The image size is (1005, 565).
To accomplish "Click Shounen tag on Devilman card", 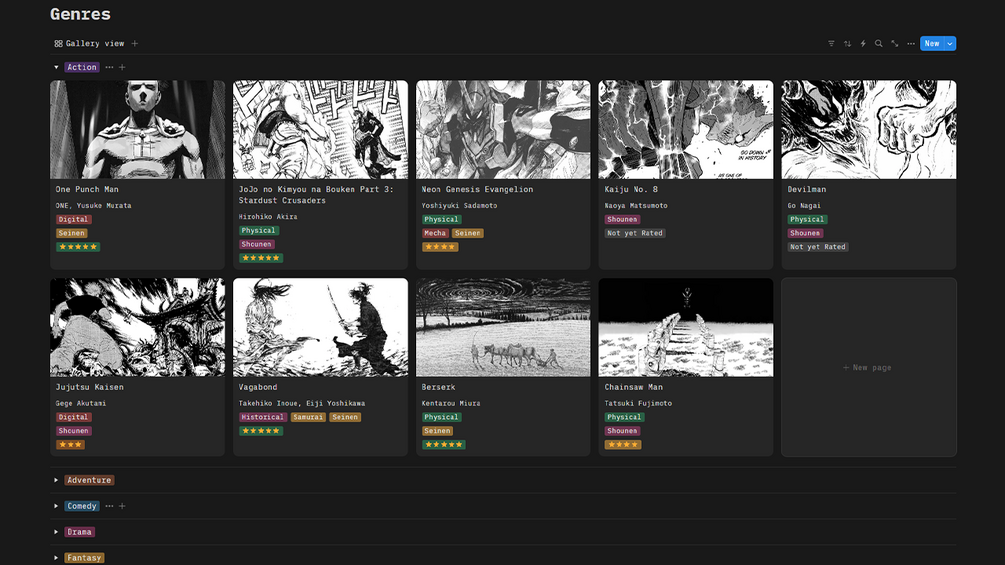I will point(805,233).
